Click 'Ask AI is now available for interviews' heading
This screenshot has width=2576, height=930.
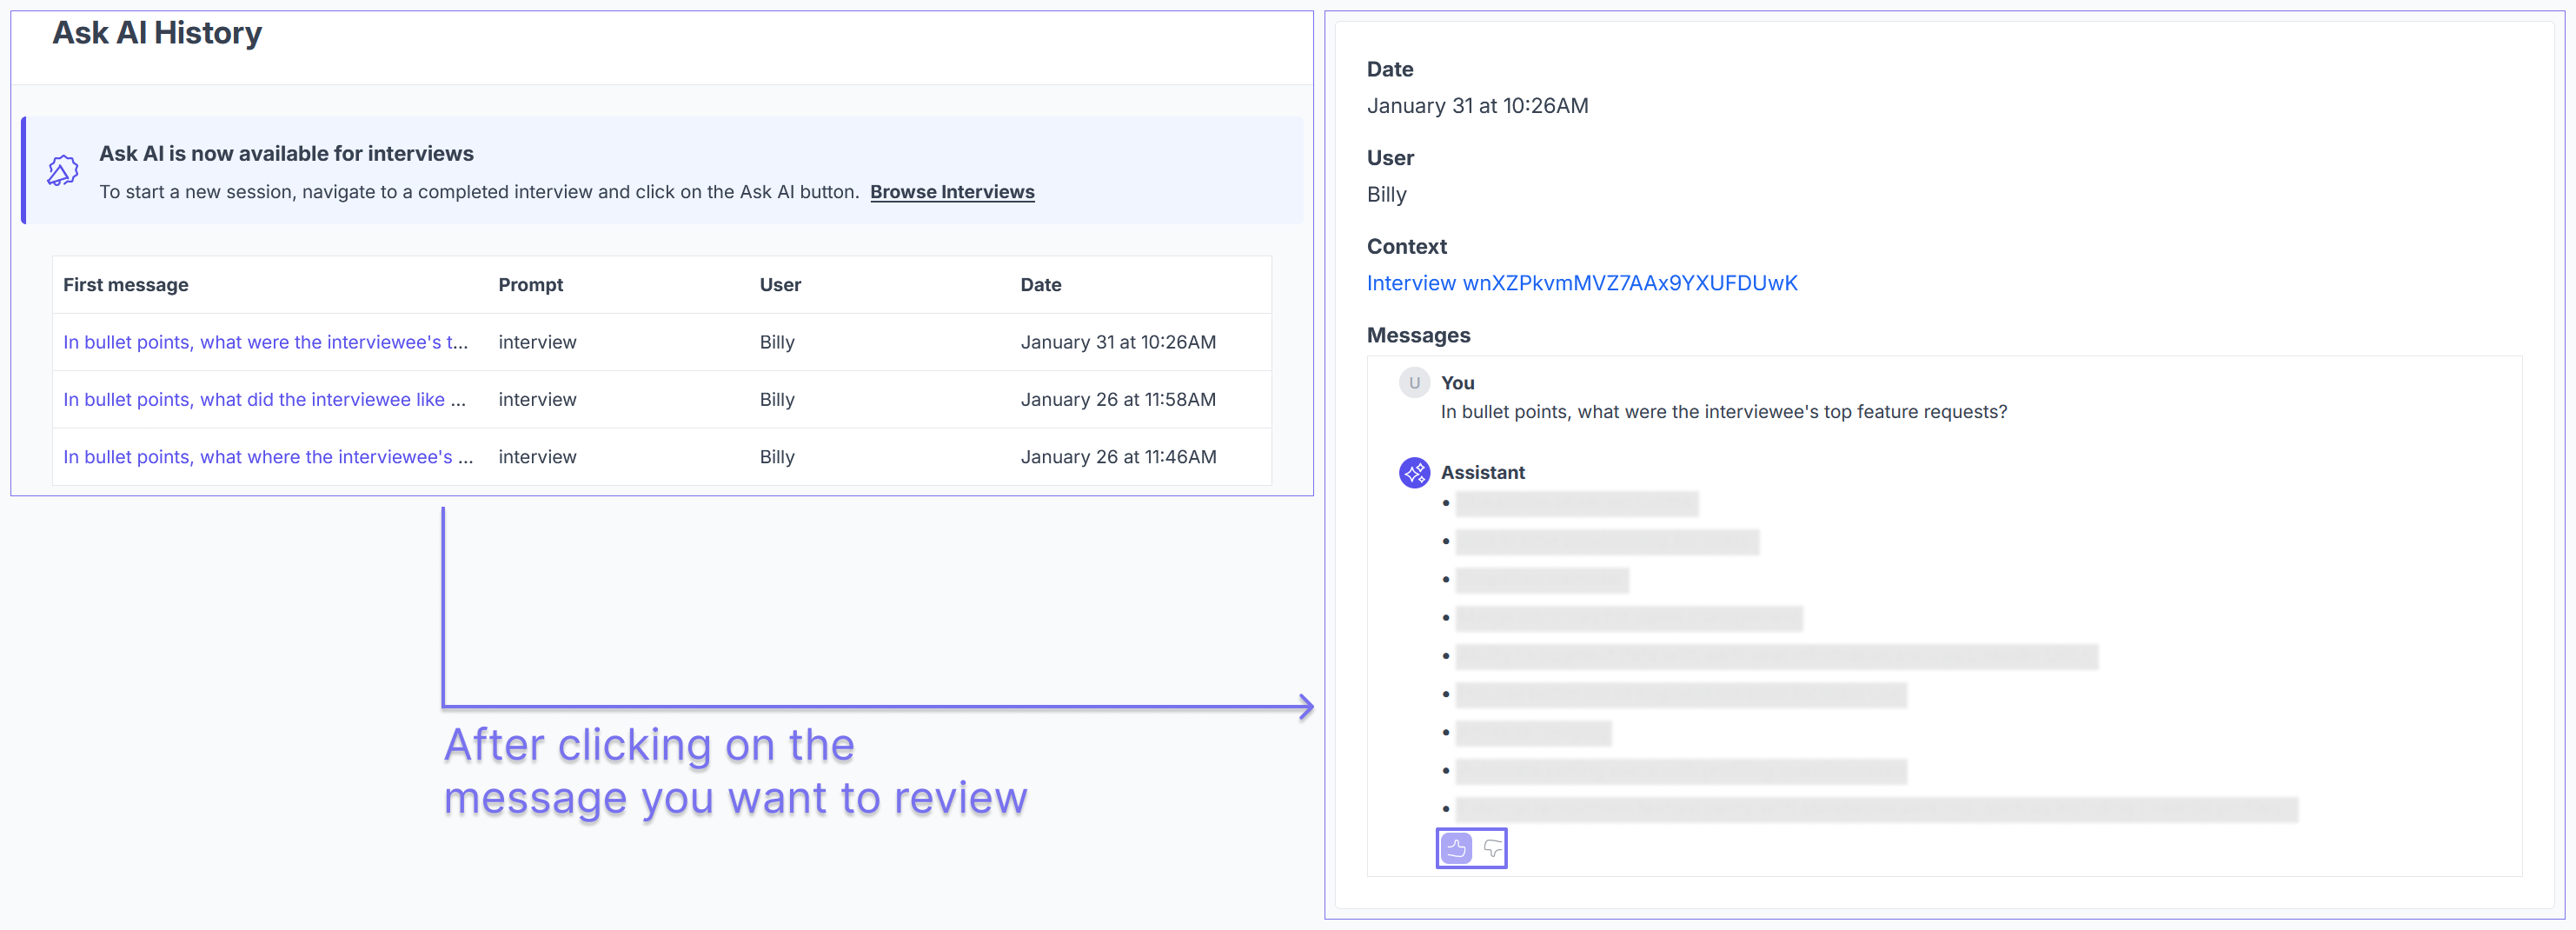pos(286,154)
